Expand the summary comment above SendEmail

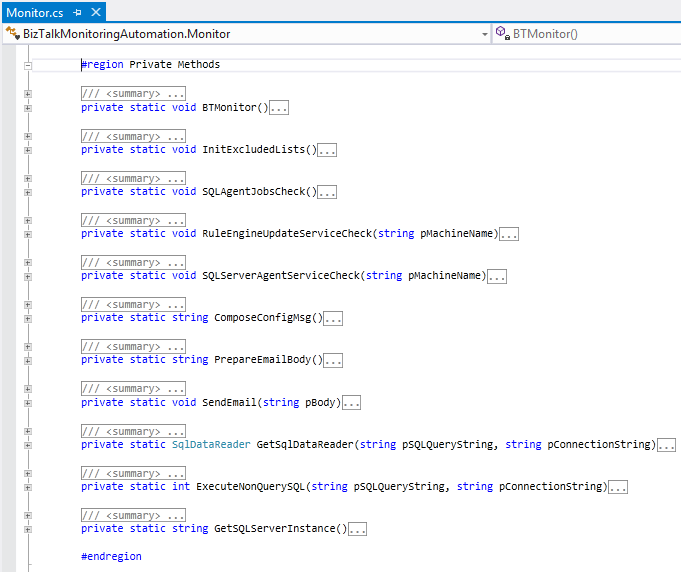point(28,389)
